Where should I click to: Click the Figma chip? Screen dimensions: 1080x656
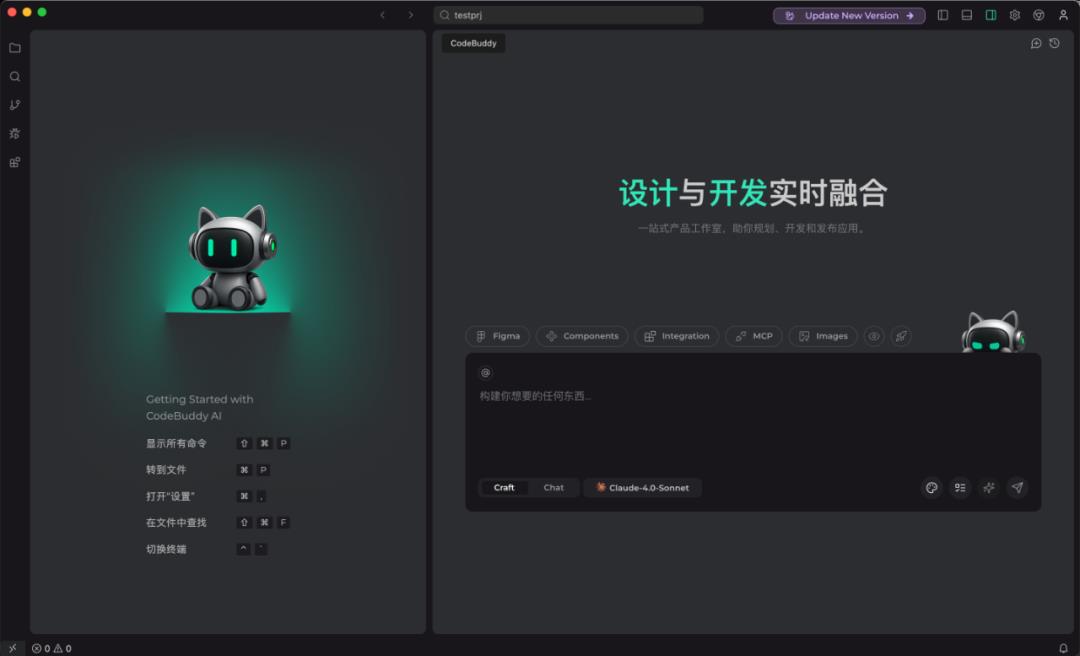[x=498, y=336]
